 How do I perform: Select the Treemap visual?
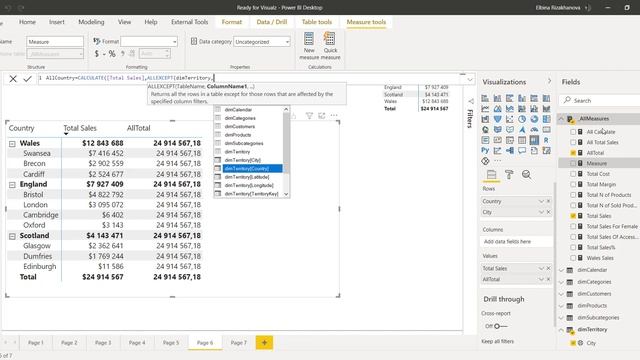coord(546,119)
